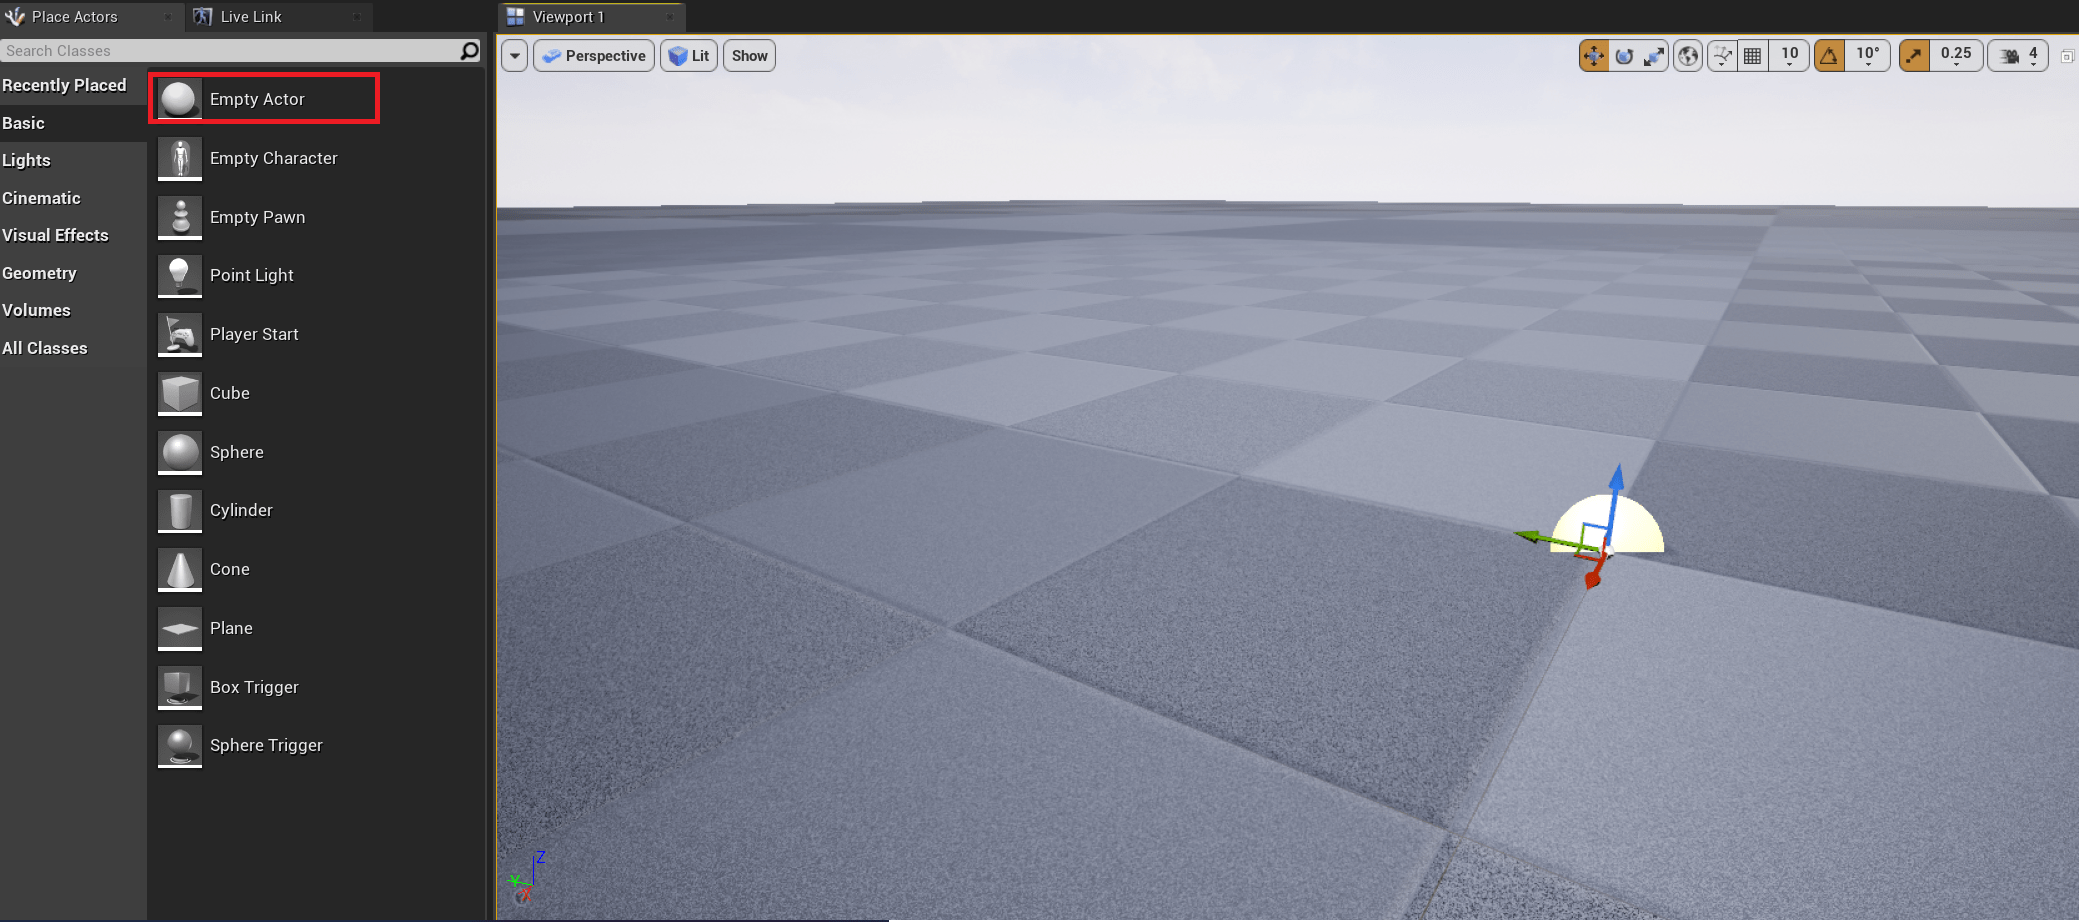Select the Geometry category in Place Actors

pyautogui.click(x=40, y=272)
